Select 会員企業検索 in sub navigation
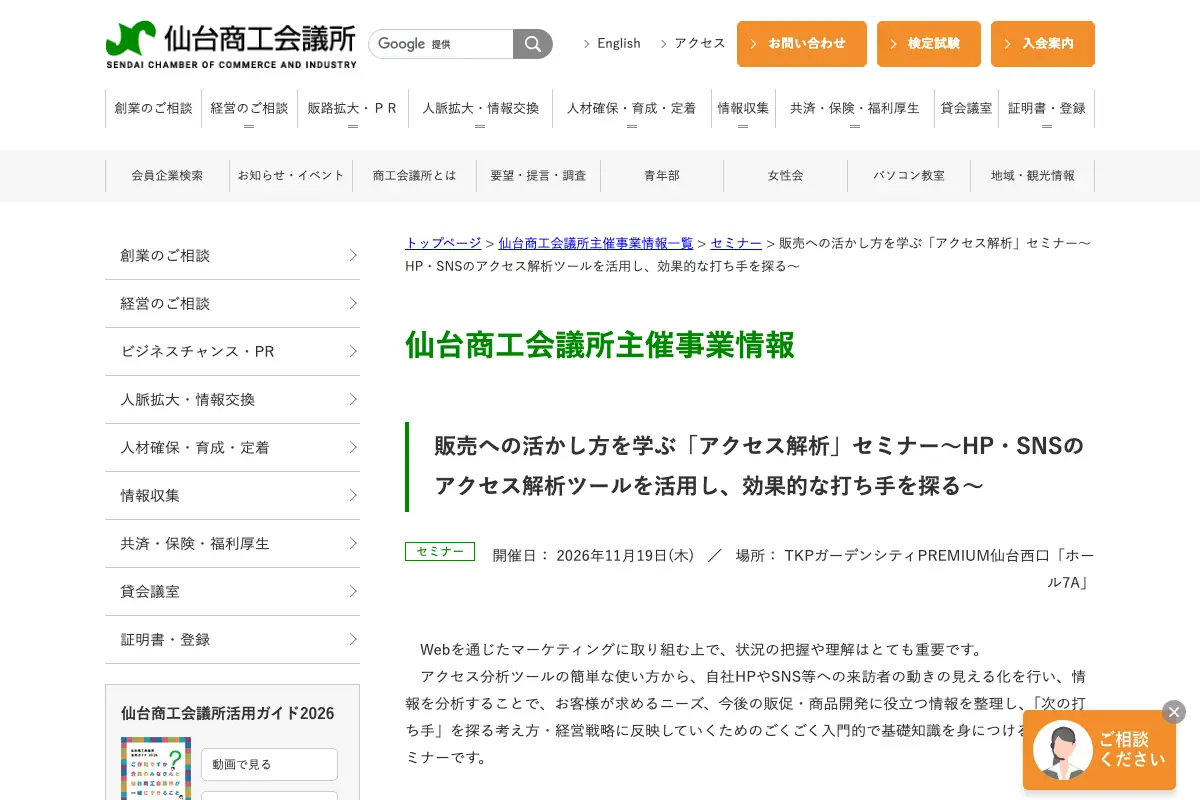This screenshot has height=800, width=1200. click(x=167, y=175)
